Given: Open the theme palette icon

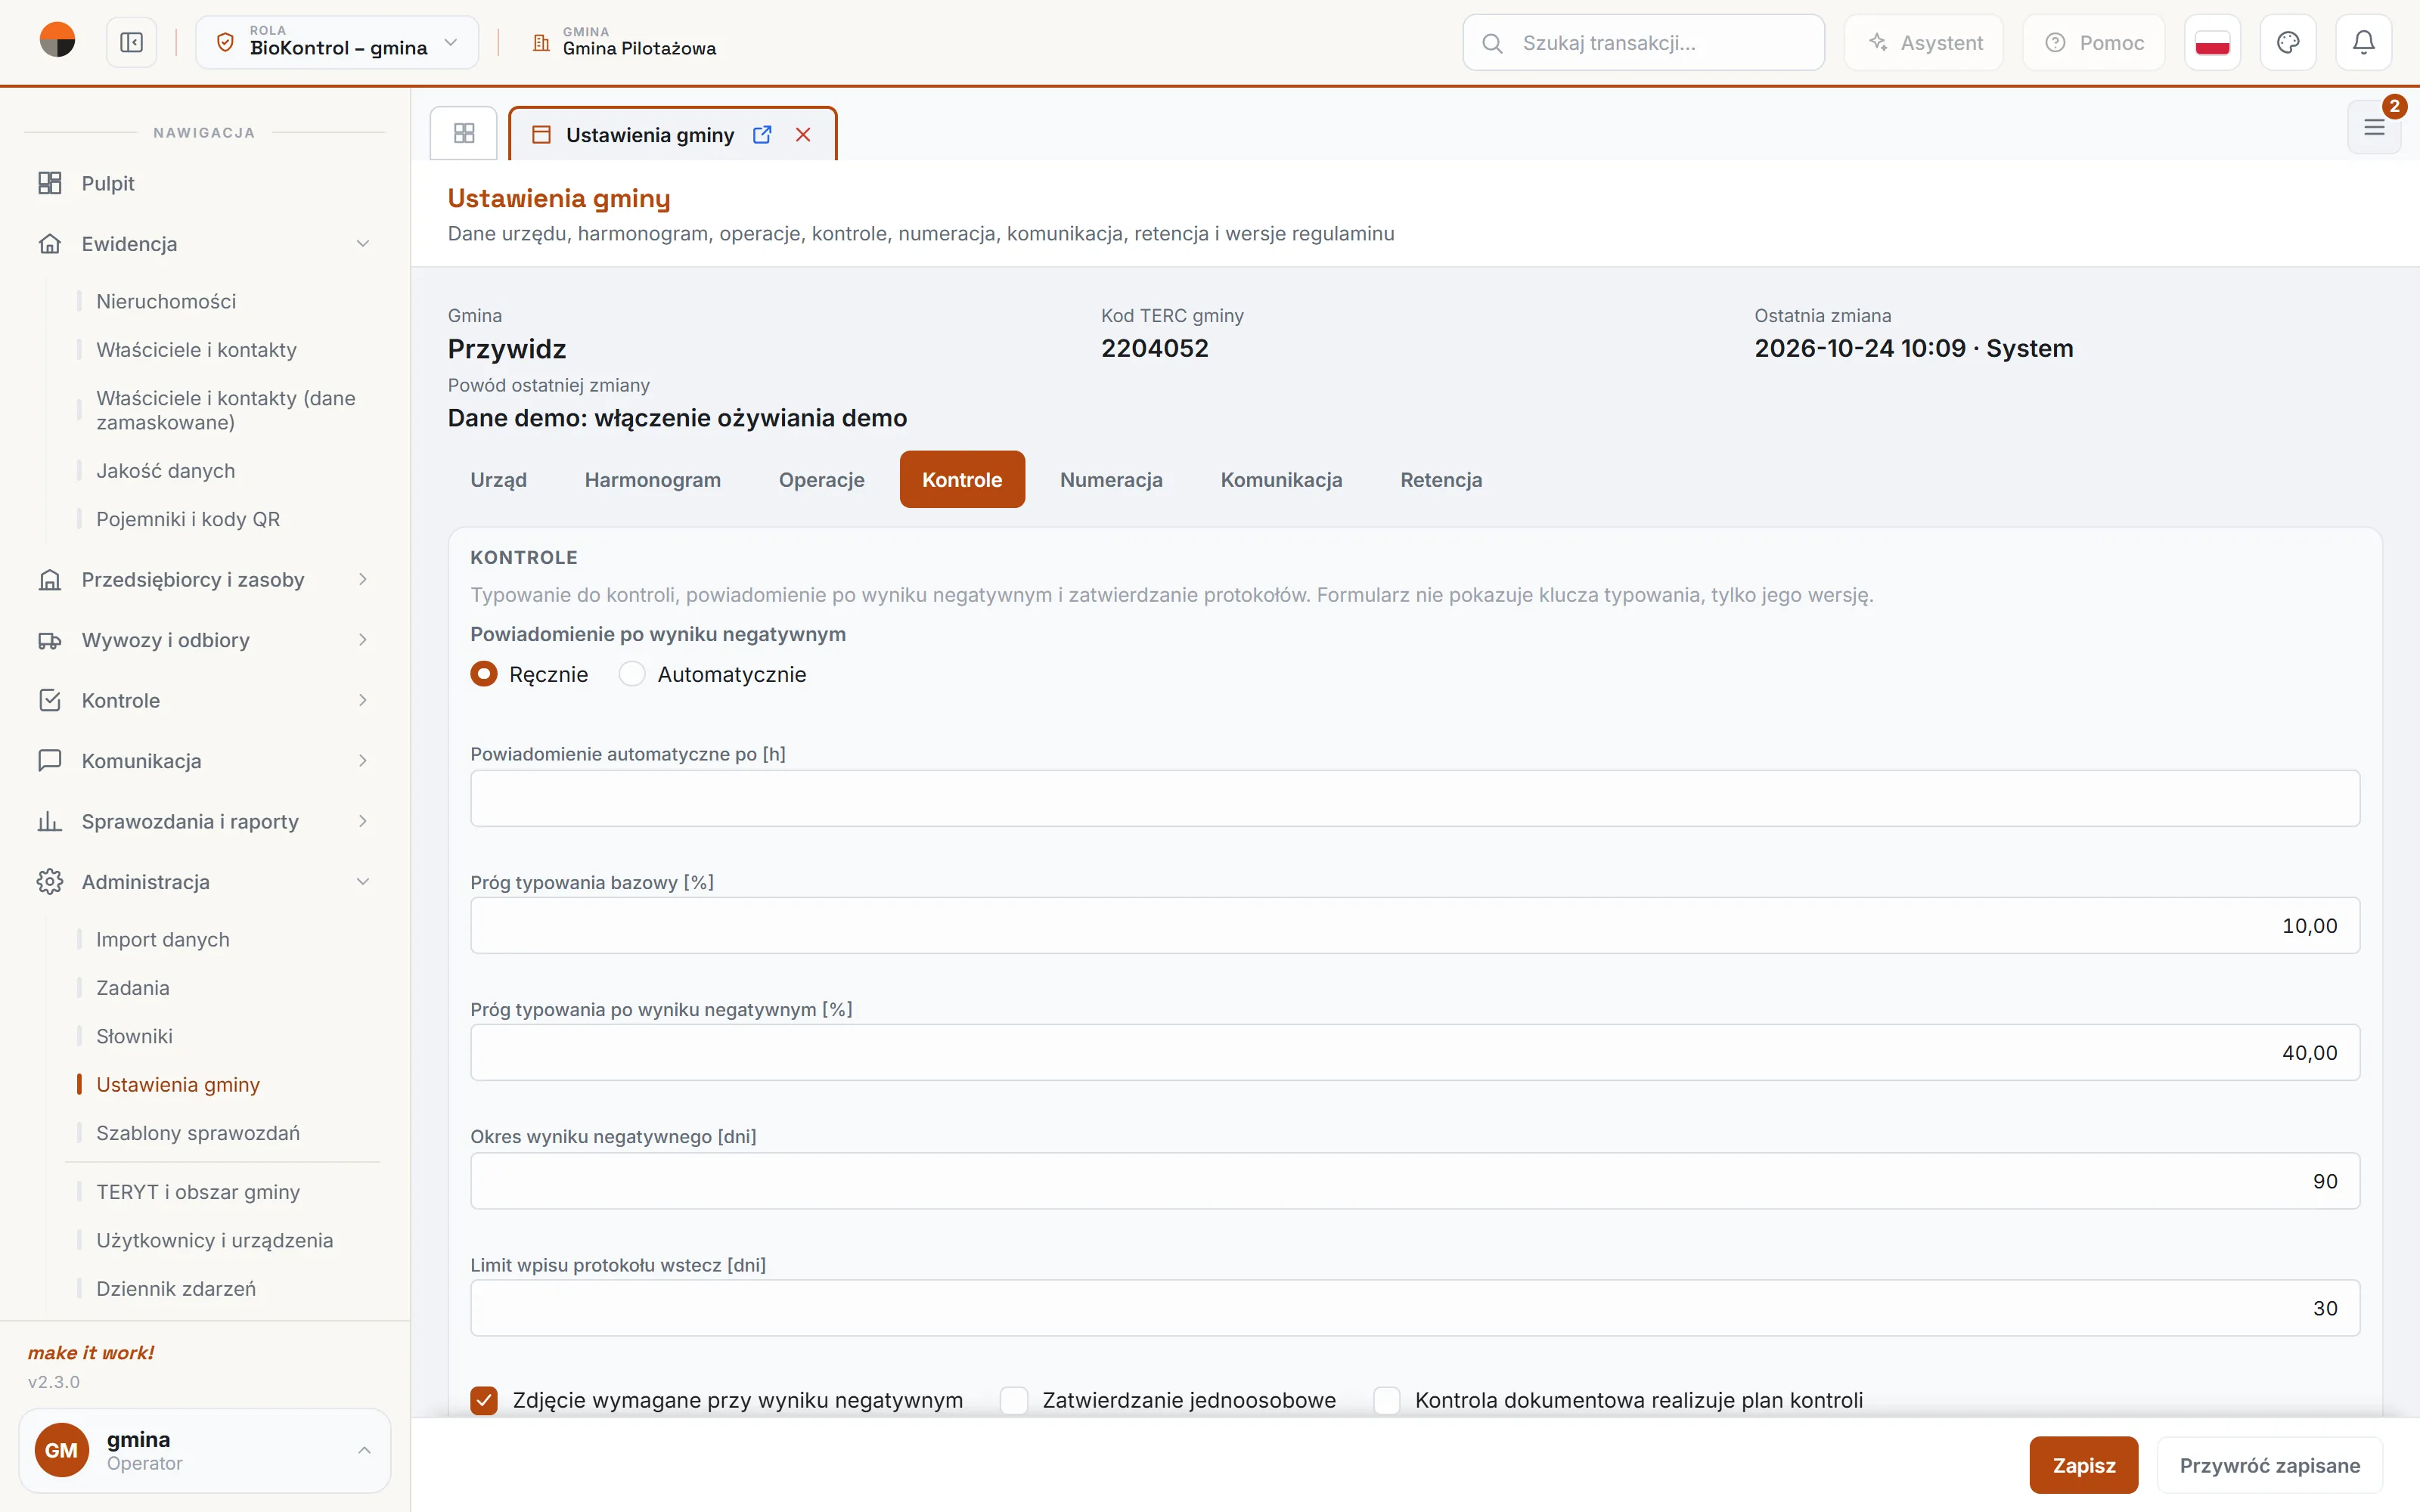Looking at the screenshot, I should pos(2288,43).
